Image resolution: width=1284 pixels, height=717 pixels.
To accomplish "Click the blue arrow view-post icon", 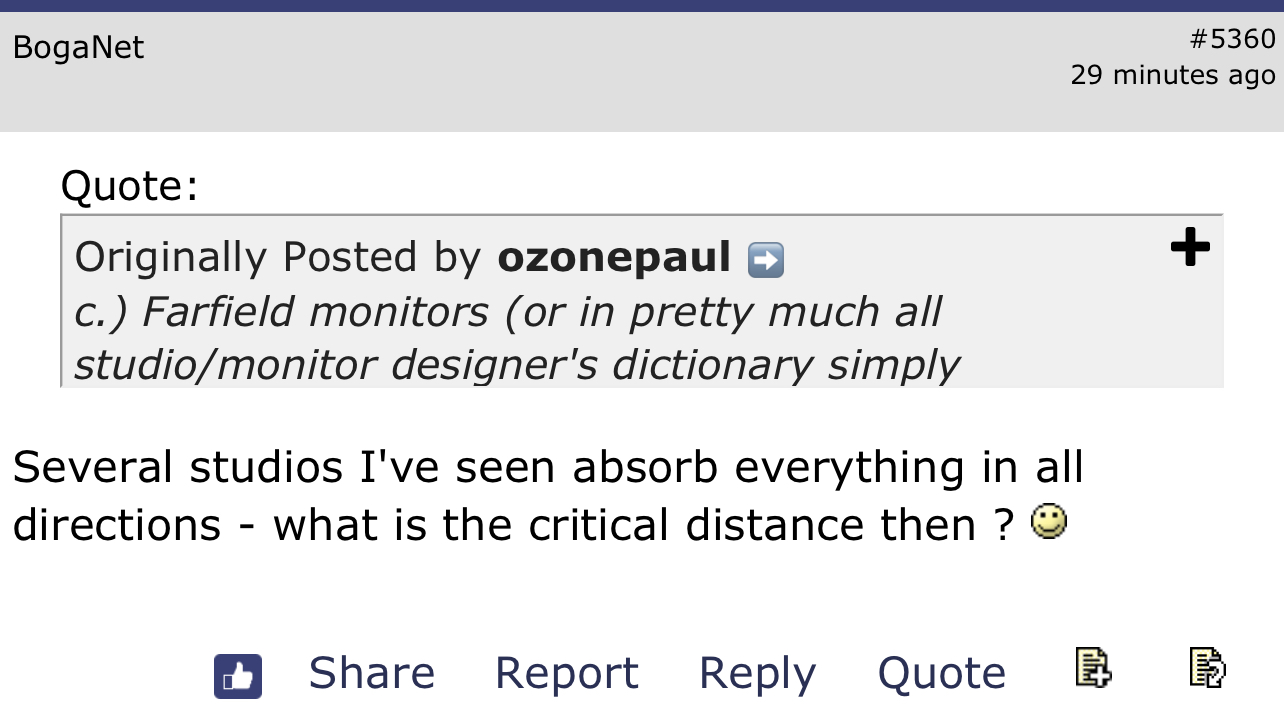I will tap(766, 260).
